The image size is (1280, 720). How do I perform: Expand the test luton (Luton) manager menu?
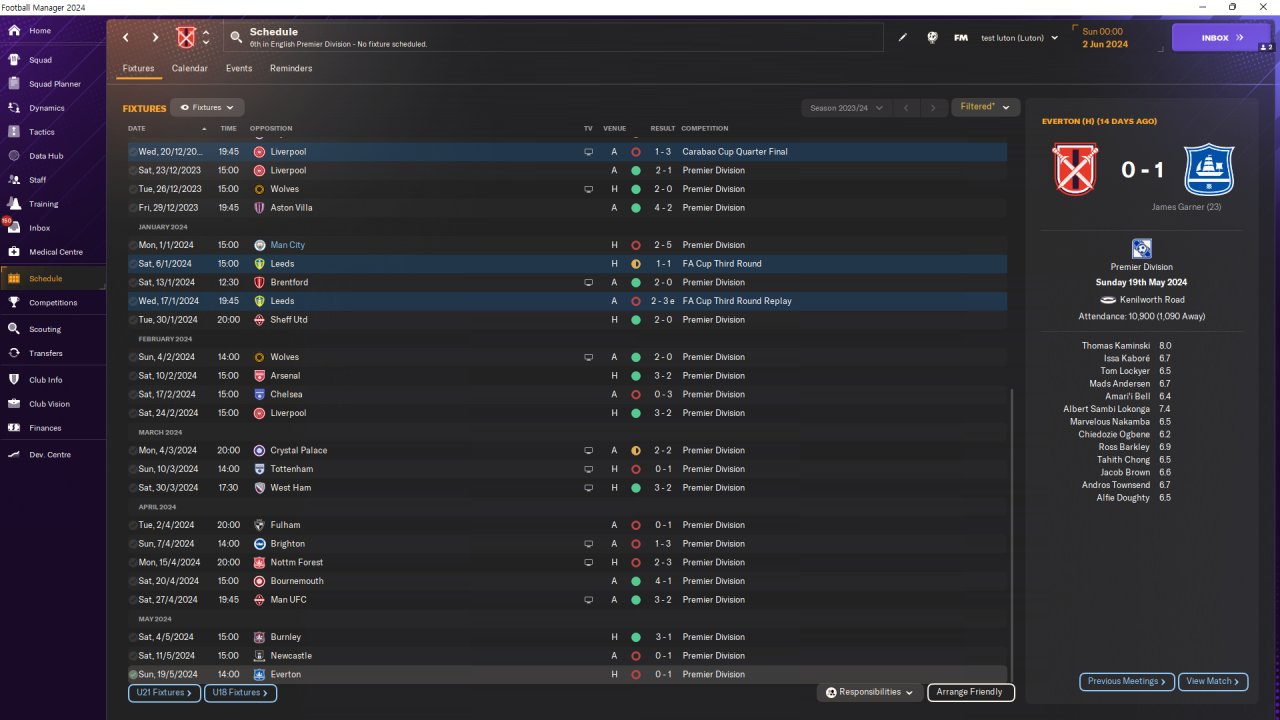point(1019,38)
